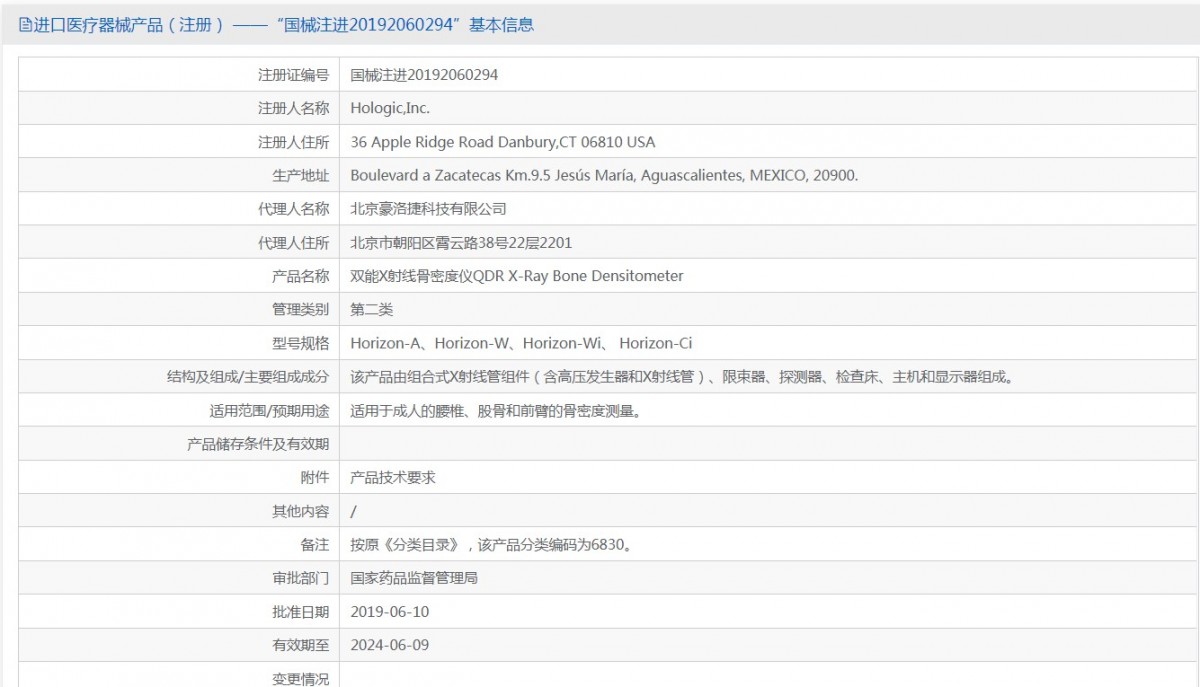Open the 产品技术要求 attachment link

pos(393,477)
